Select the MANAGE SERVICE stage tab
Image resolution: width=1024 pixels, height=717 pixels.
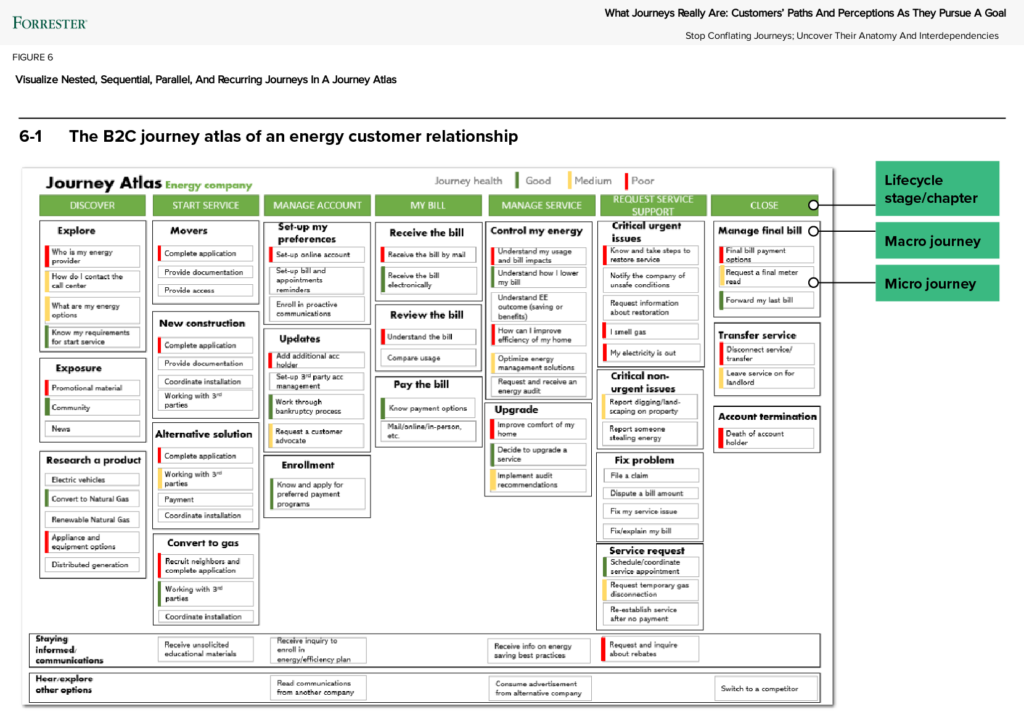pyautogui.click(x=540, y=205)
